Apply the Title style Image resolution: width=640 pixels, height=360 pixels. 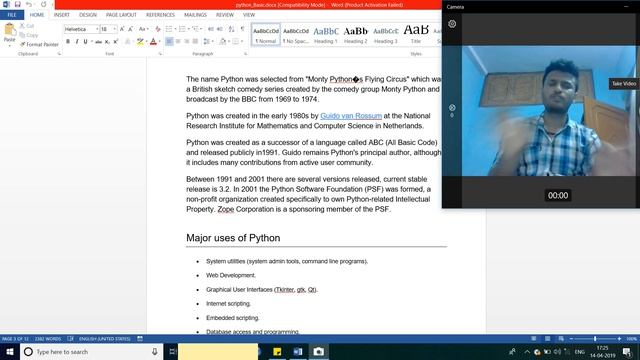tap(416, 35)
